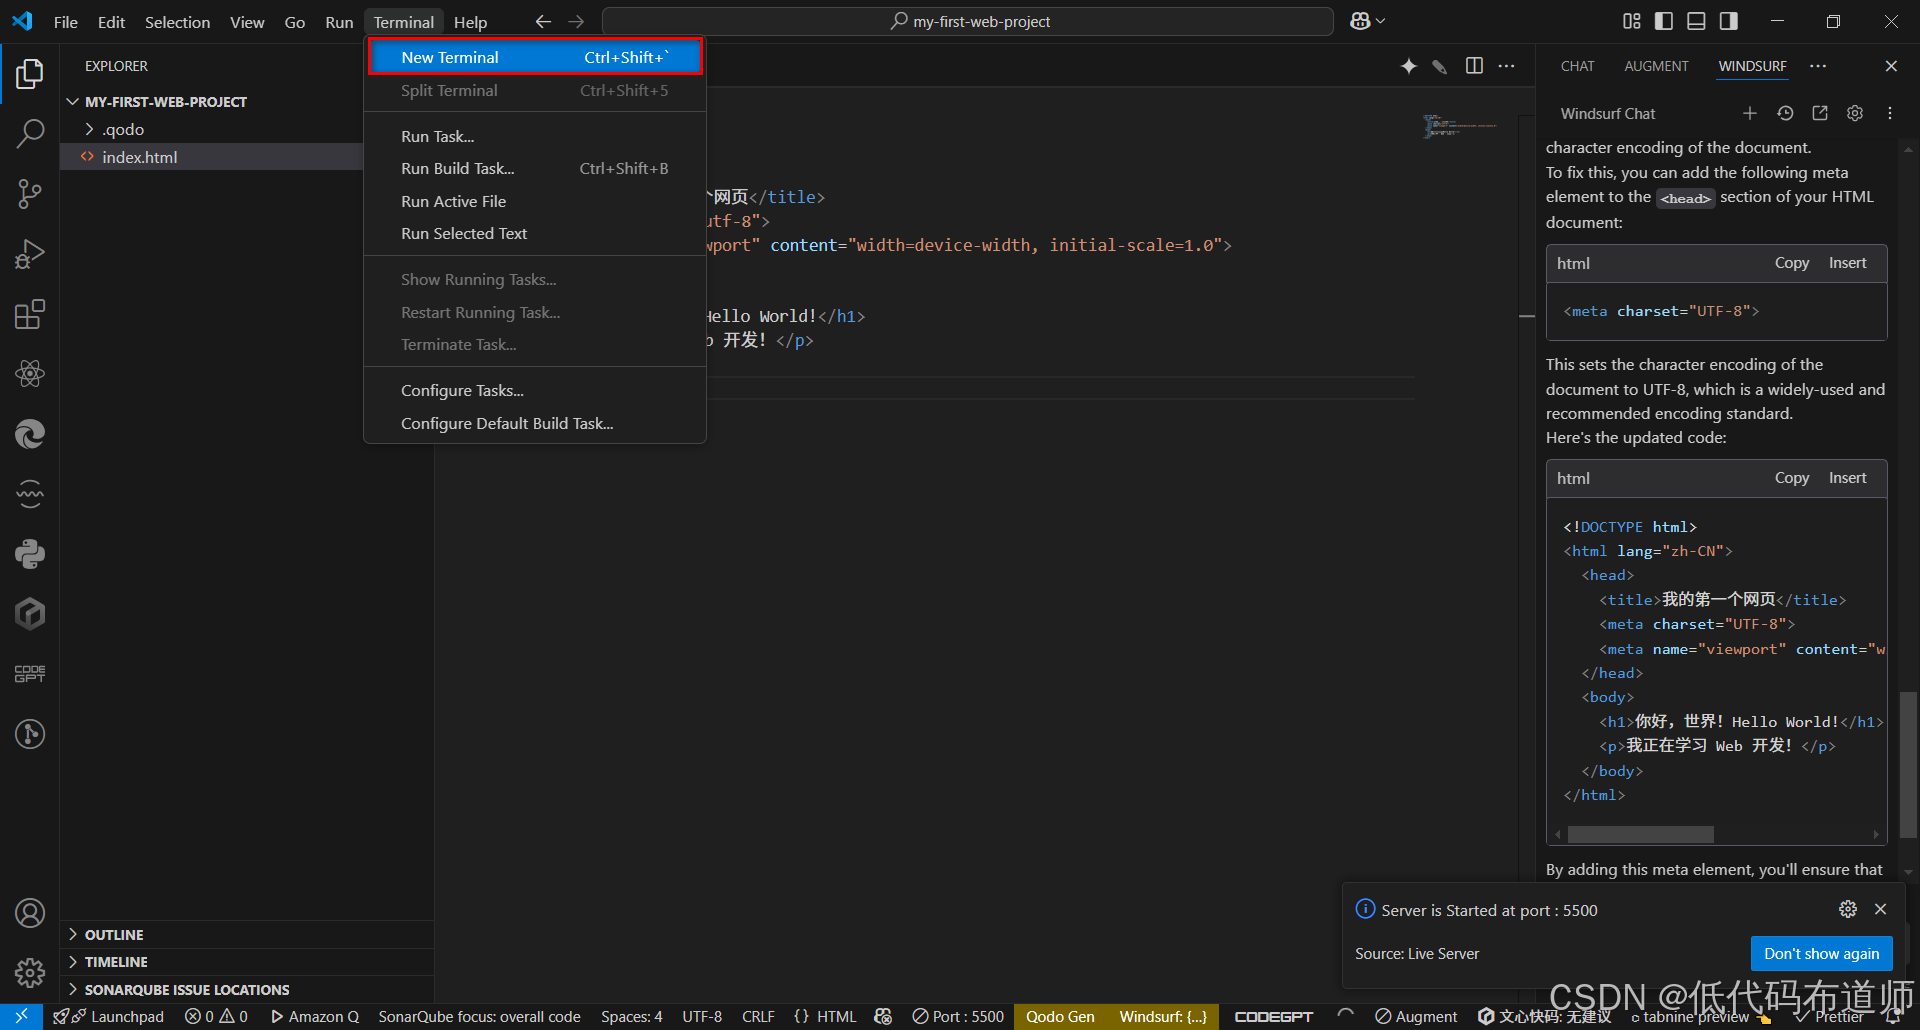The image size is (1920, 1030).
Task: Click Qodo Gen in the status bar
Action: point(1060,1016)
